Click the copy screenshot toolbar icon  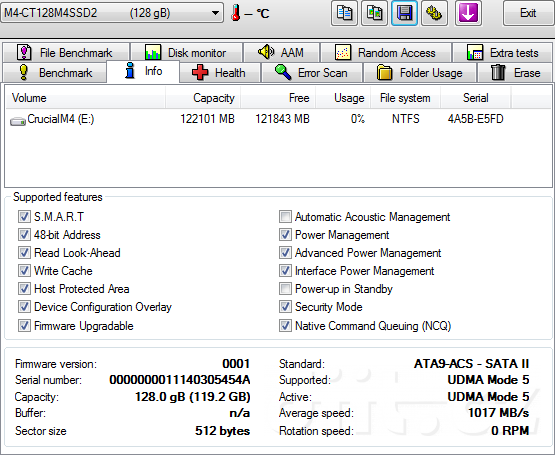tap(374, 13)
